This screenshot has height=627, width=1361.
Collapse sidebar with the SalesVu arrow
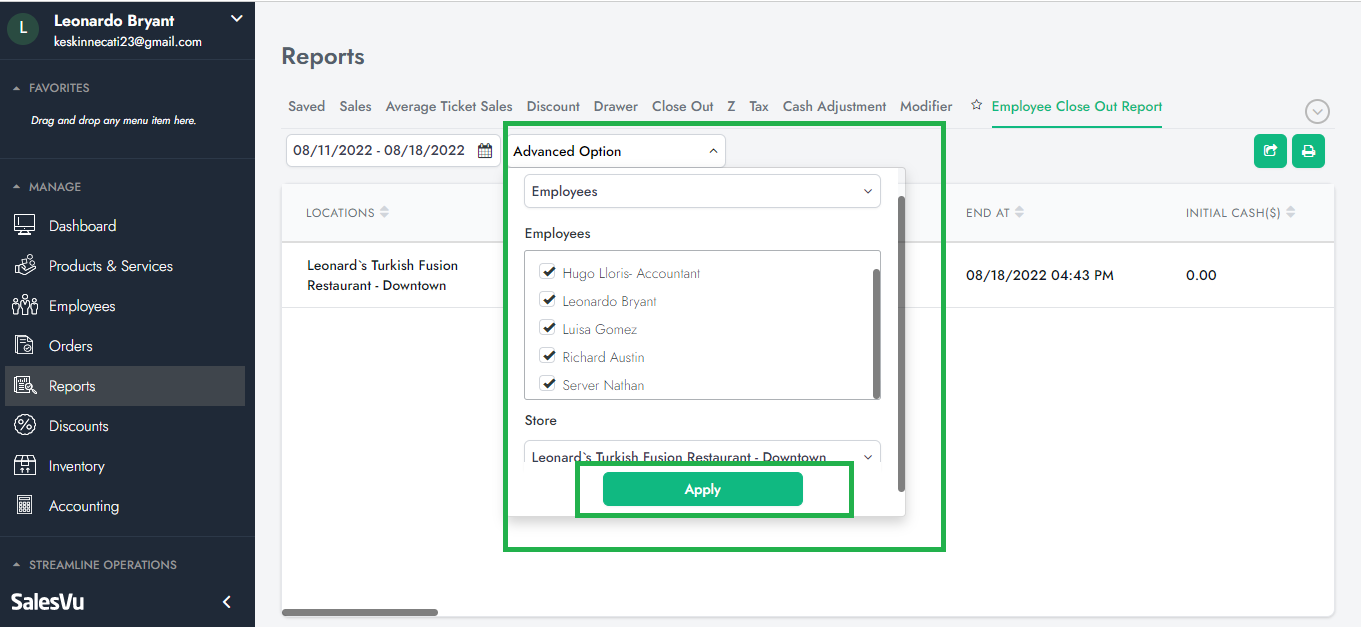[227, 602]
